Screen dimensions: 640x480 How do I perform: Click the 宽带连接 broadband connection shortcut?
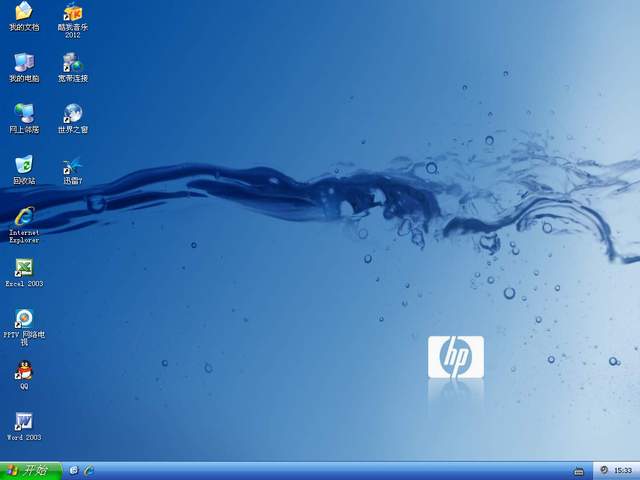click(72, 63)
